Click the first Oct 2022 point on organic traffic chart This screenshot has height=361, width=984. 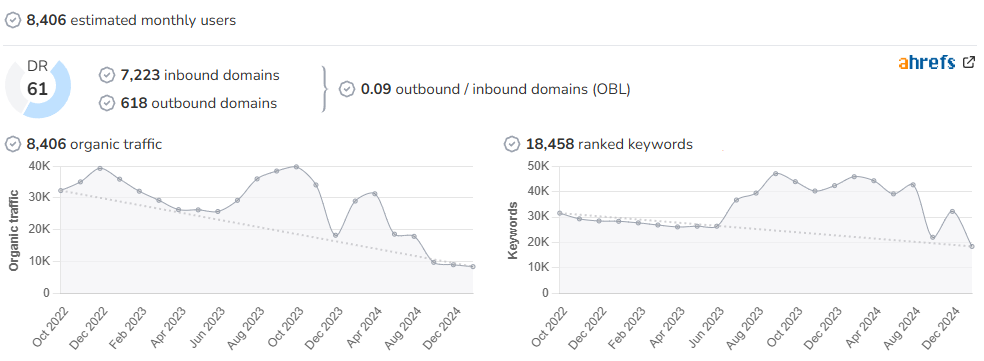pyautogui.click(x=60, y=190)
